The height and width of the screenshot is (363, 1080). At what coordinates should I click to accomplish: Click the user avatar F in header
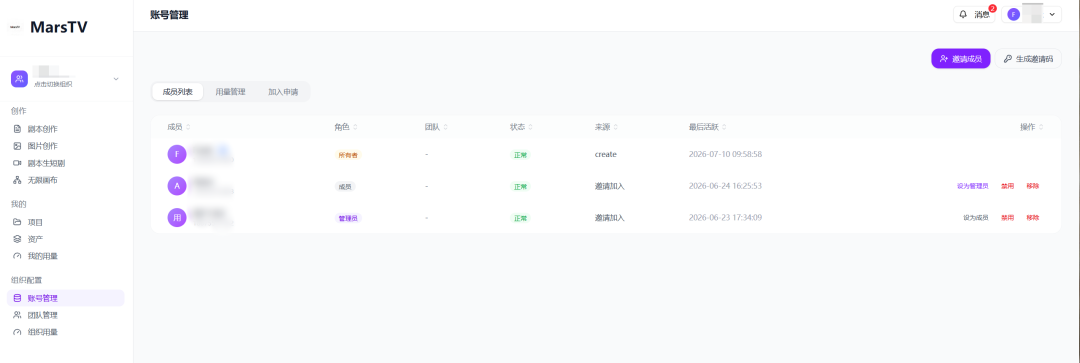pos(1013,14)
